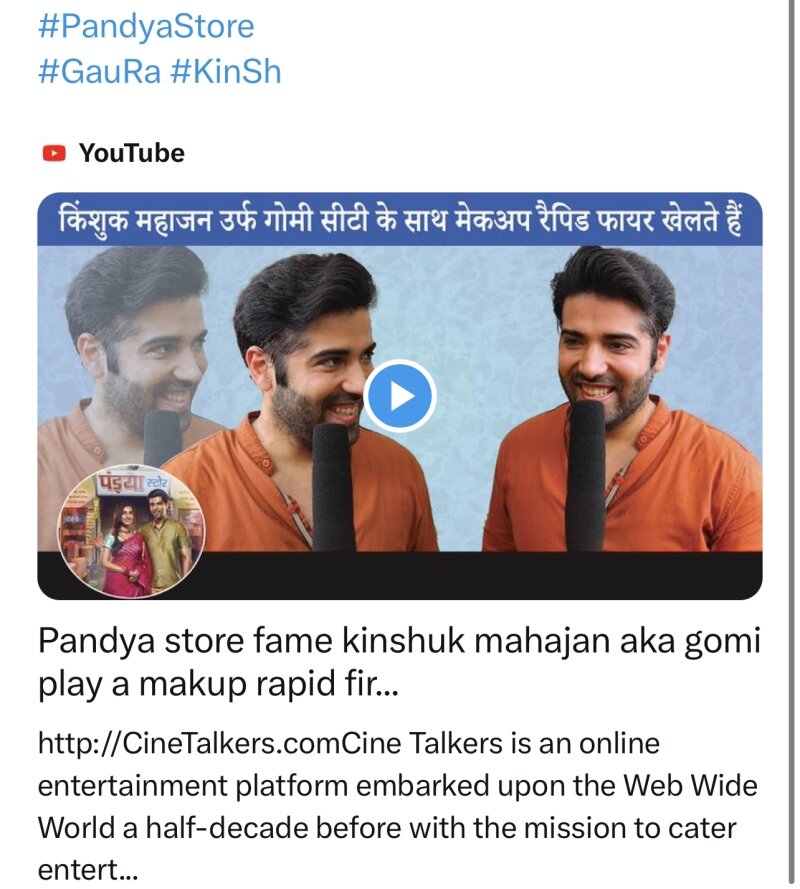The width and height of the screenshot is (800, 889).
Task: Click the truncated 'entert...' description ending
Action: pyautogui.click(x=88, y=870)
